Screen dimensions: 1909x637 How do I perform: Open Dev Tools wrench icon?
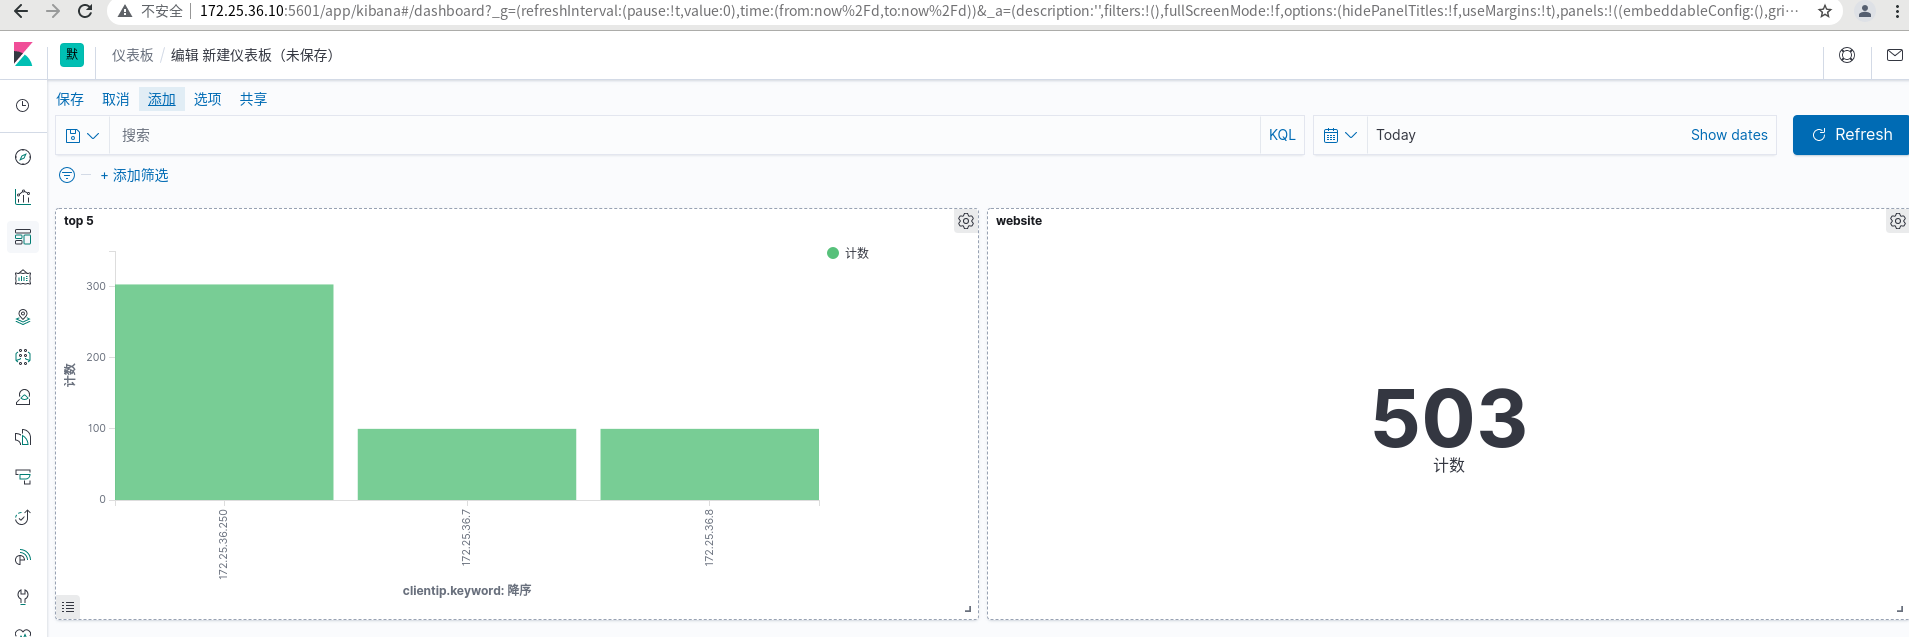pos(23,597)
